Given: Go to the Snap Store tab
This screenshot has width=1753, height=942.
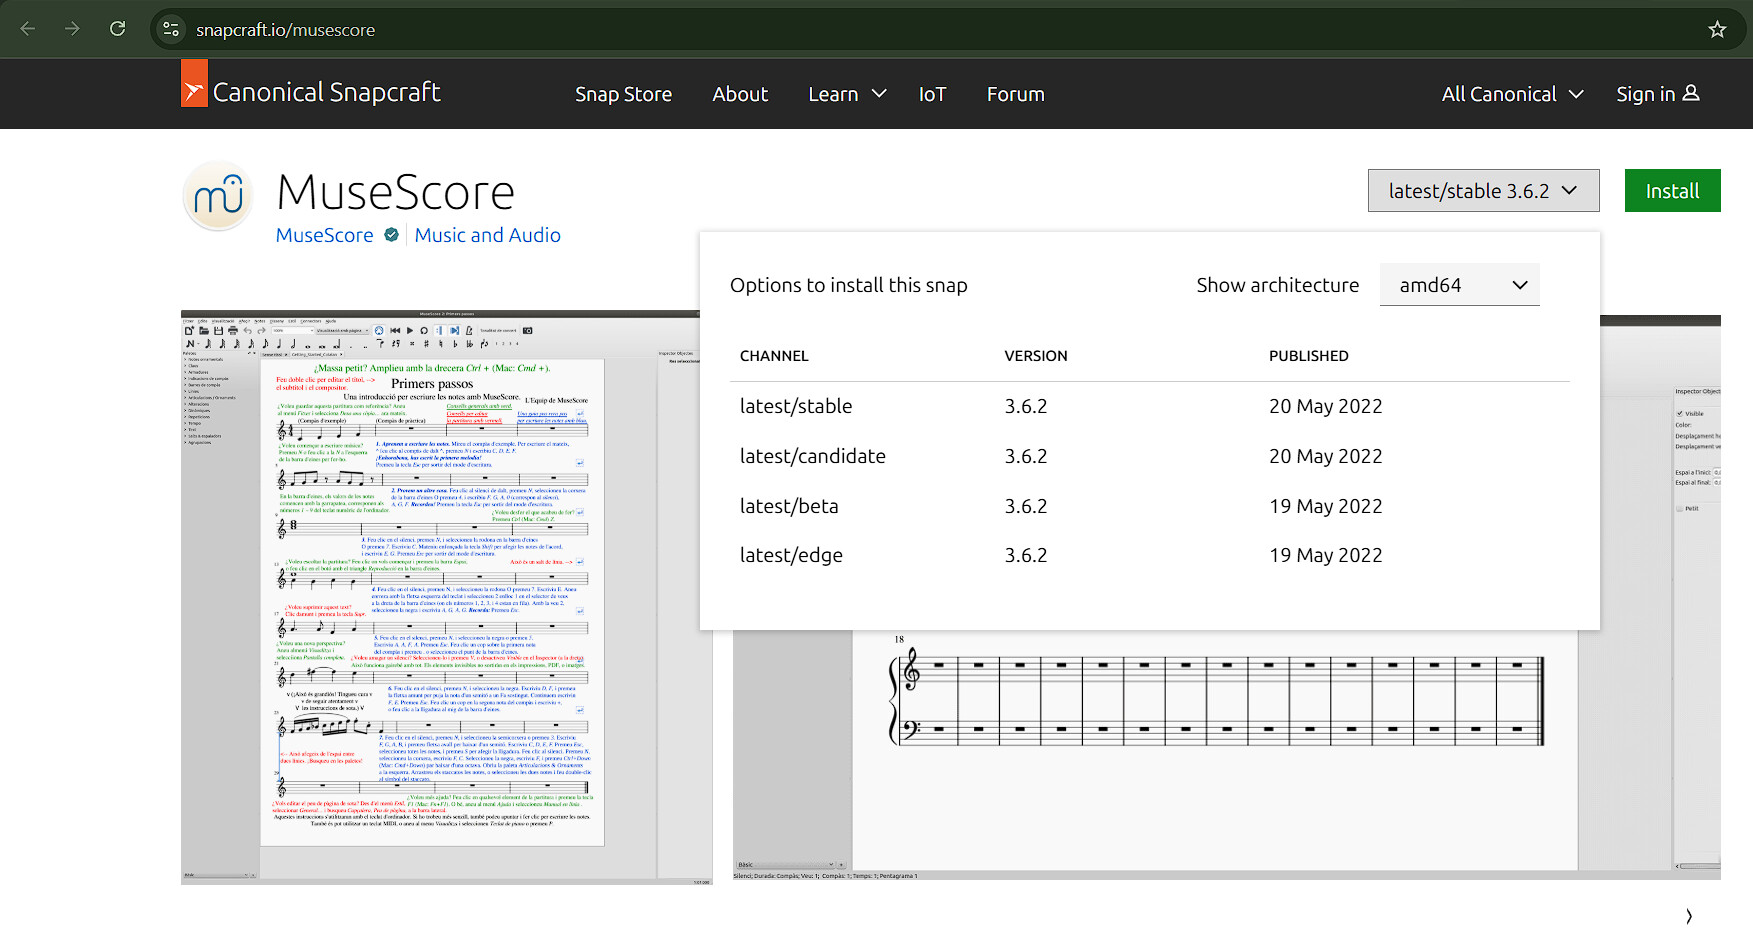Looking at the screenshot, I should pos(623,94).
